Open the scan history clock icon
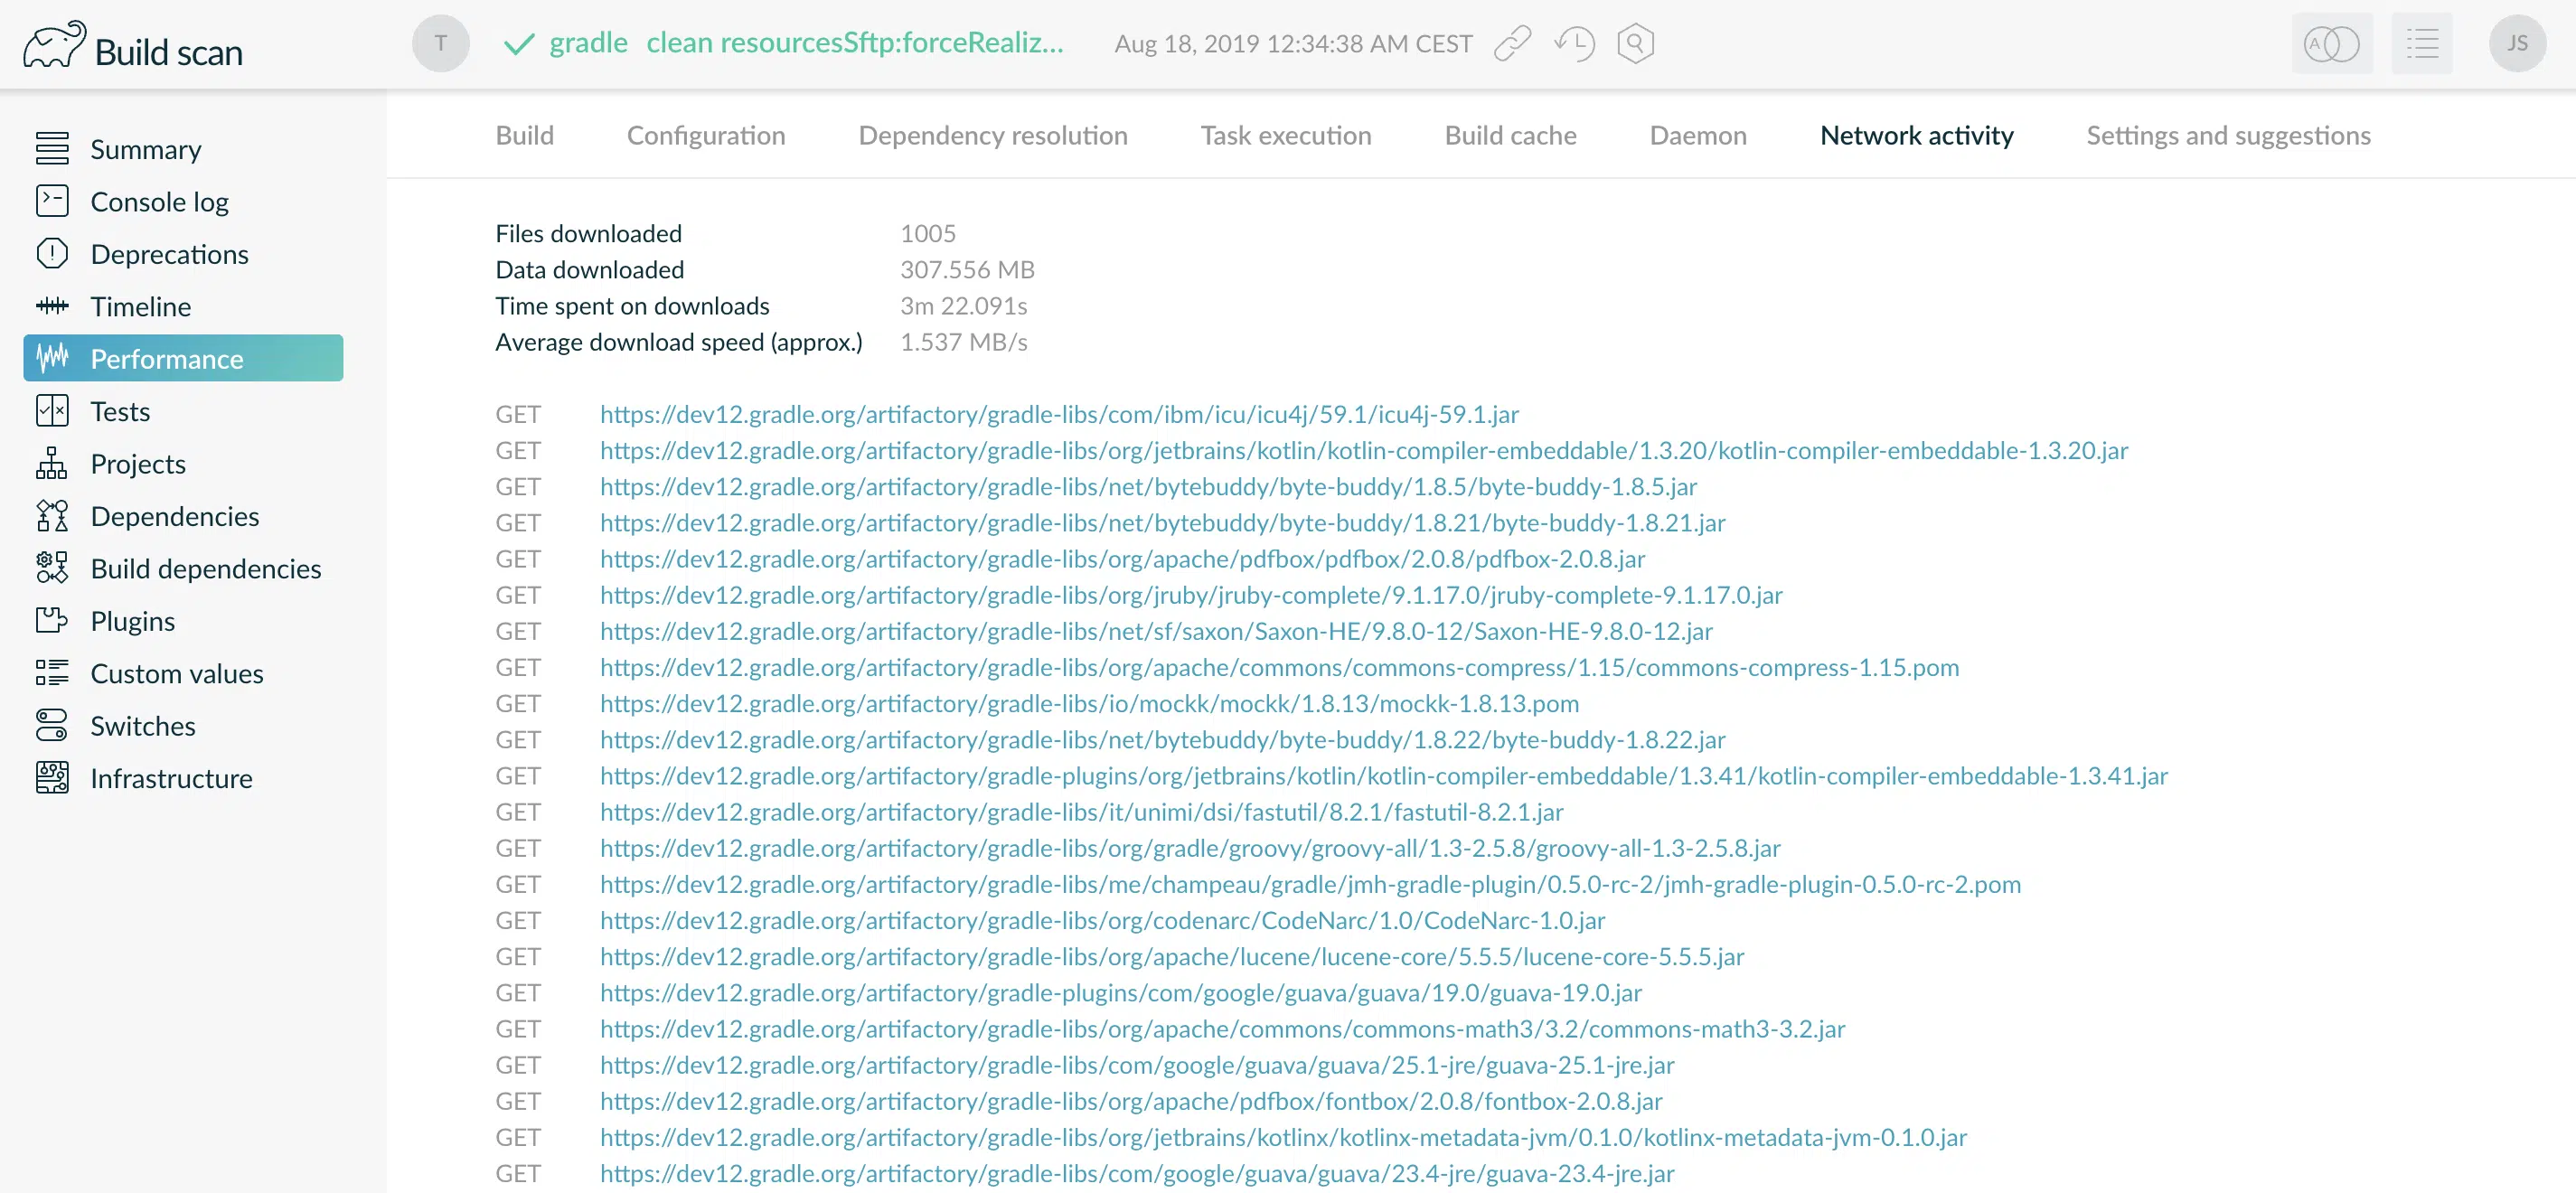The height and width of the screenshot is (1193, 2576). point(1574,44)
